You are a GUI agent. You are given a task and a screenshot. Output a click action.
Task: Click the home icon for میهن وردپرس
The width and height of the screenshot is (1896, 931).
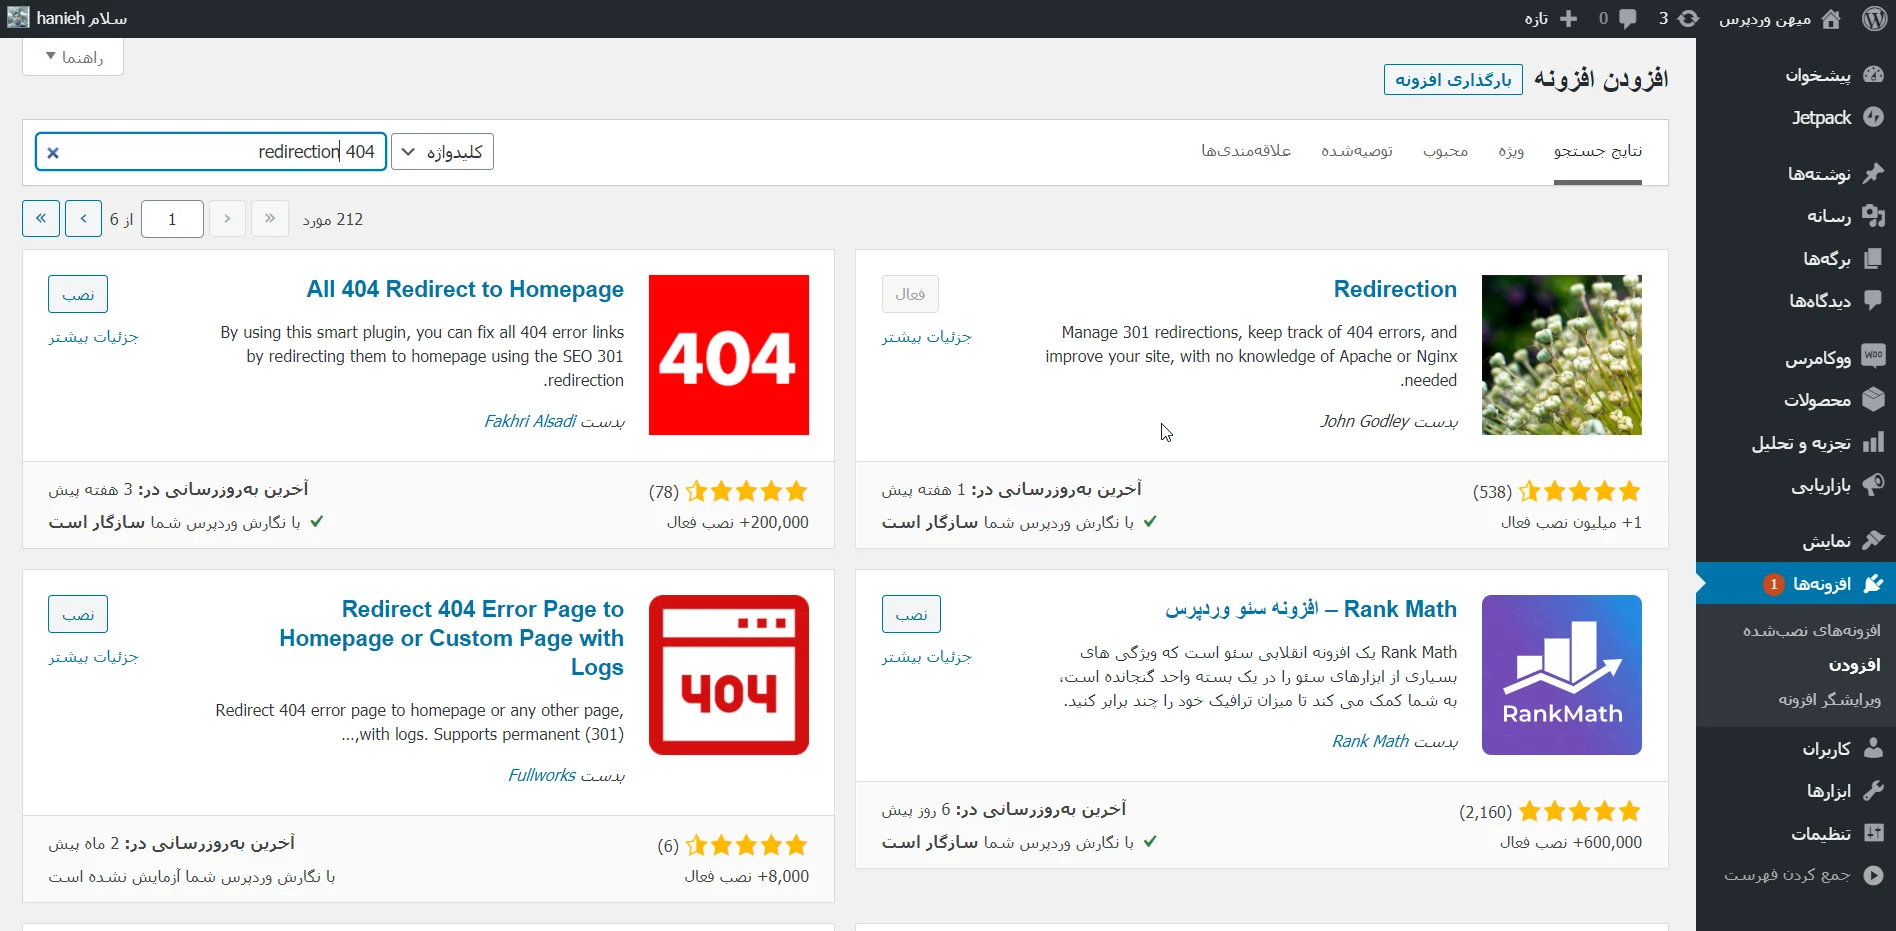[x=1831, y=19]
